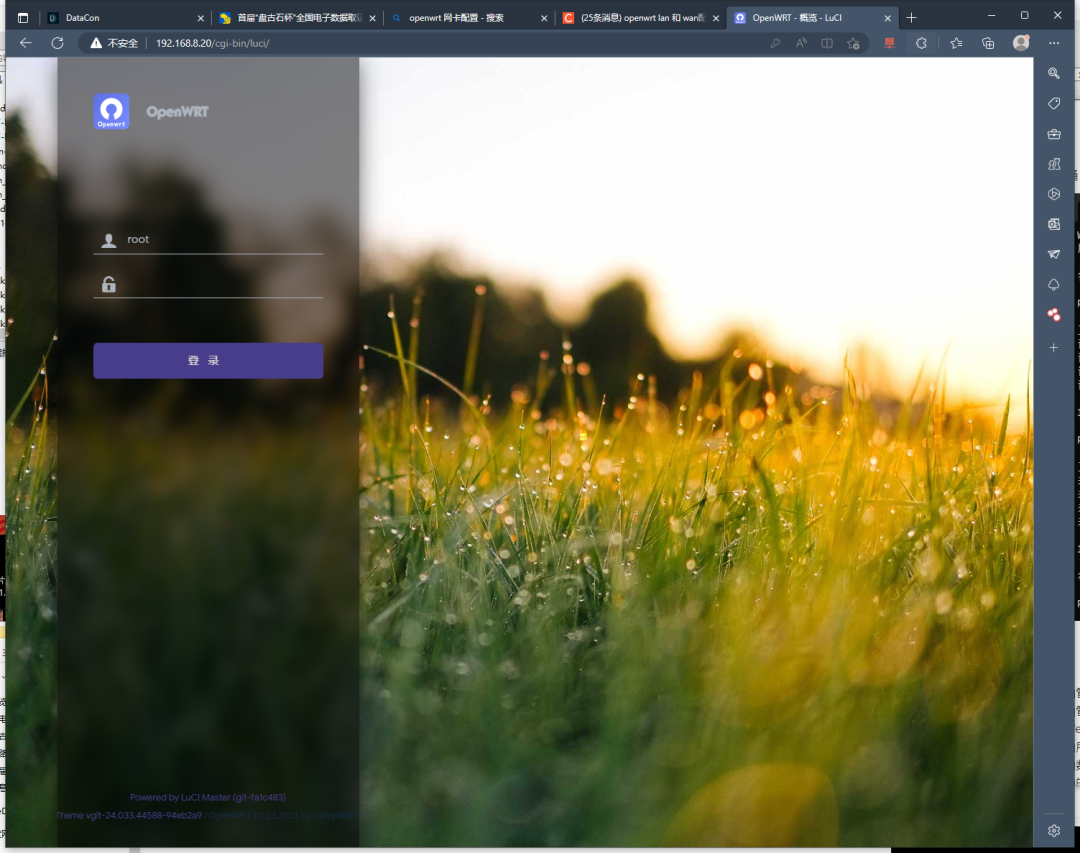Screen dimensions: 1080x853
Task: Click the Read aloud icon
Action: (x=801, y=43)
